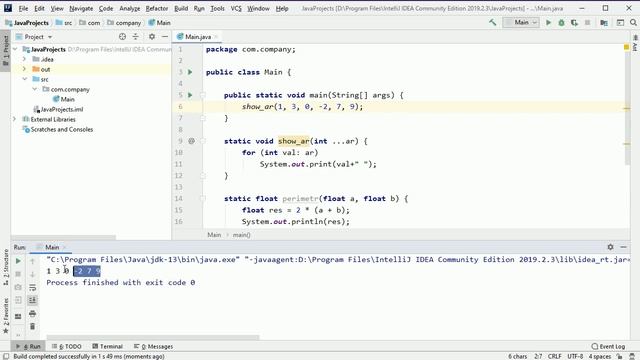Open the 6: TODO tool tab
This screenshot has height=360, width=640.
[x=67, y=347]
